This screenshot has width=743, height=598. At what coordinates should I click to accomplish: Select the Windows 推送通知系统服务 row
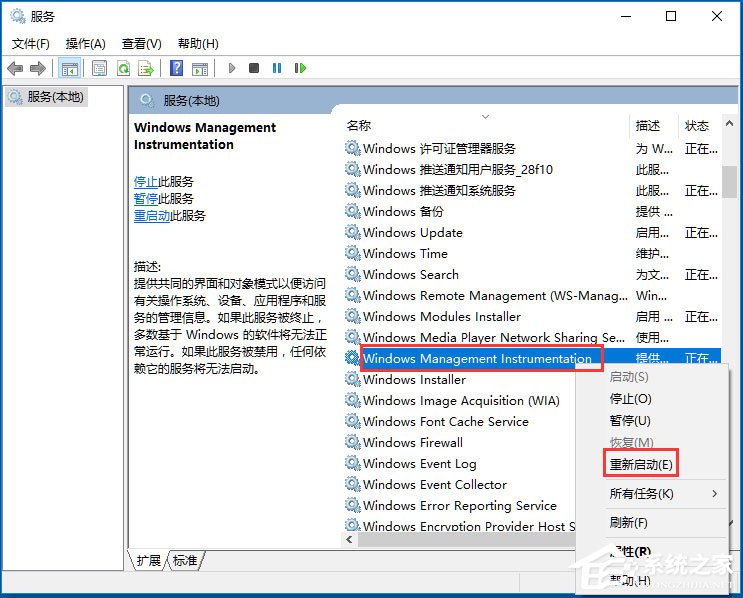coord(439,190)
